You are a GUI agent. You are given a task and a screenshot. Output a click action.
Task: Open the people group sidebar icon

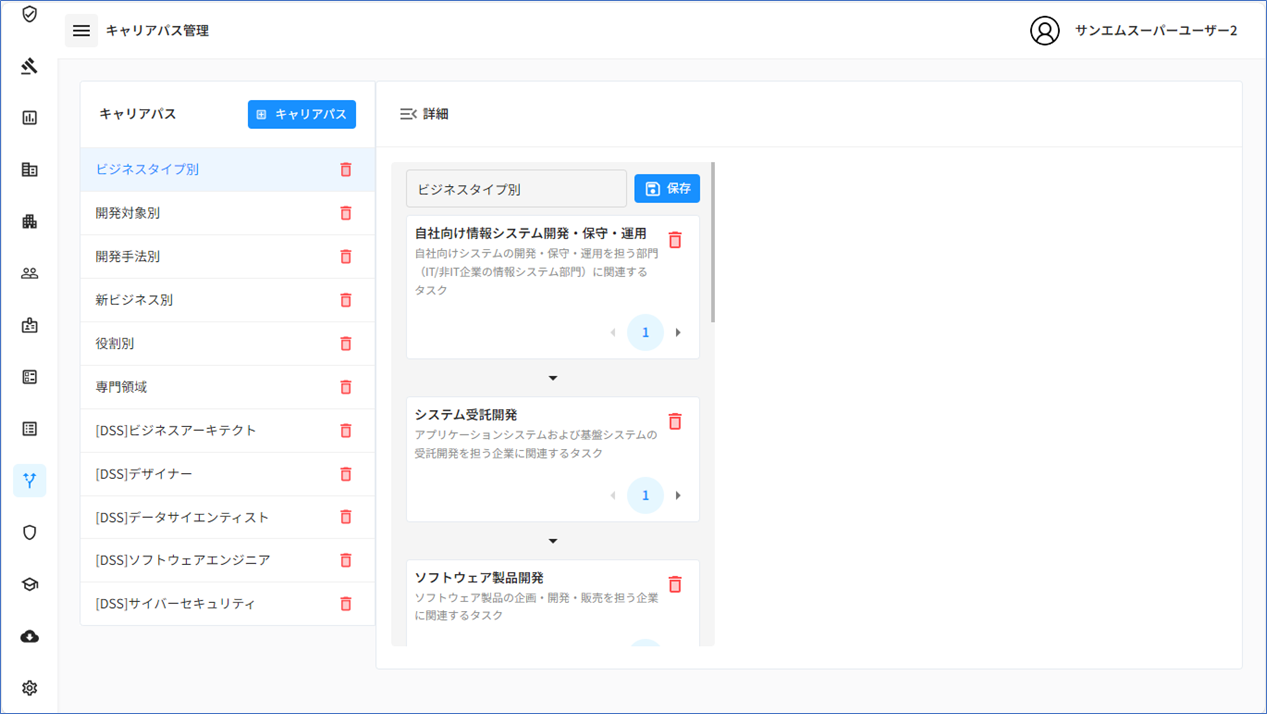tap(29, 273)
